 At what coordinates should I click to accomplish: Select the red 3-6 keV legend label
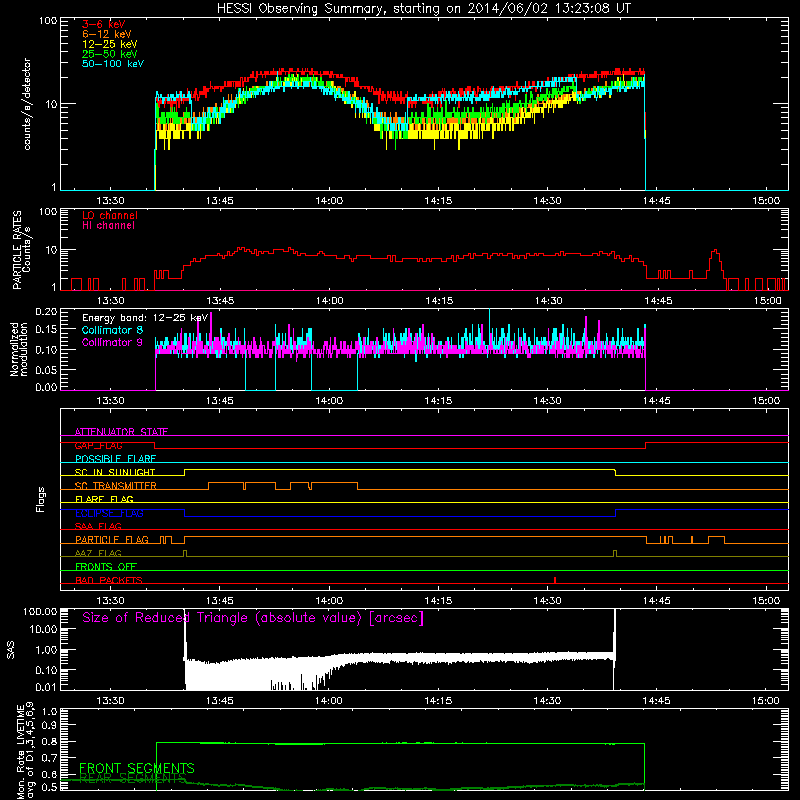point(103,24)
